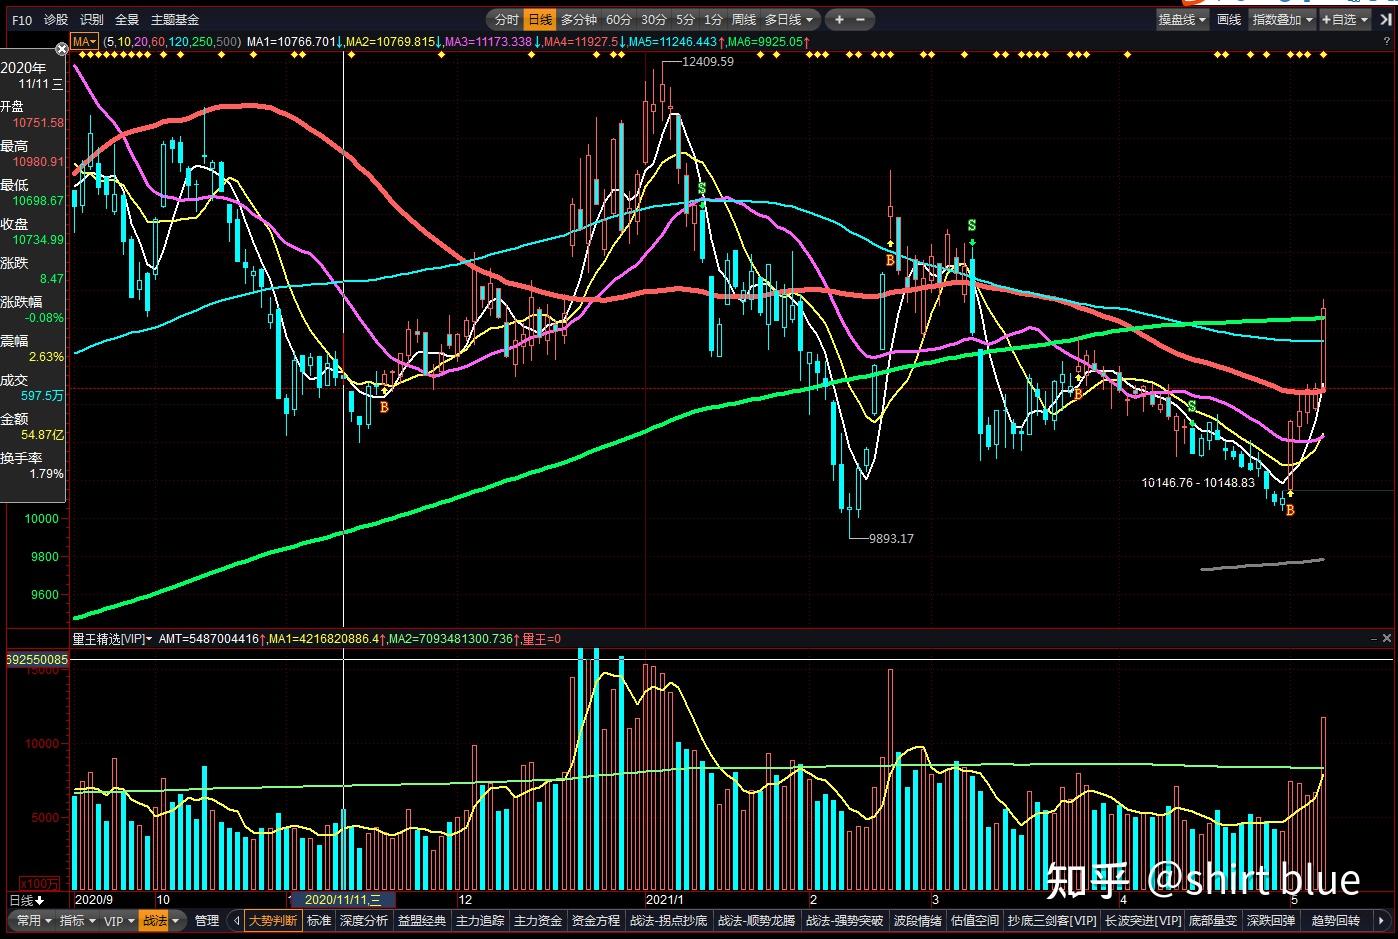Close the volume sub-chart panel
The image size is (1398, 939).
(1387, 638)
